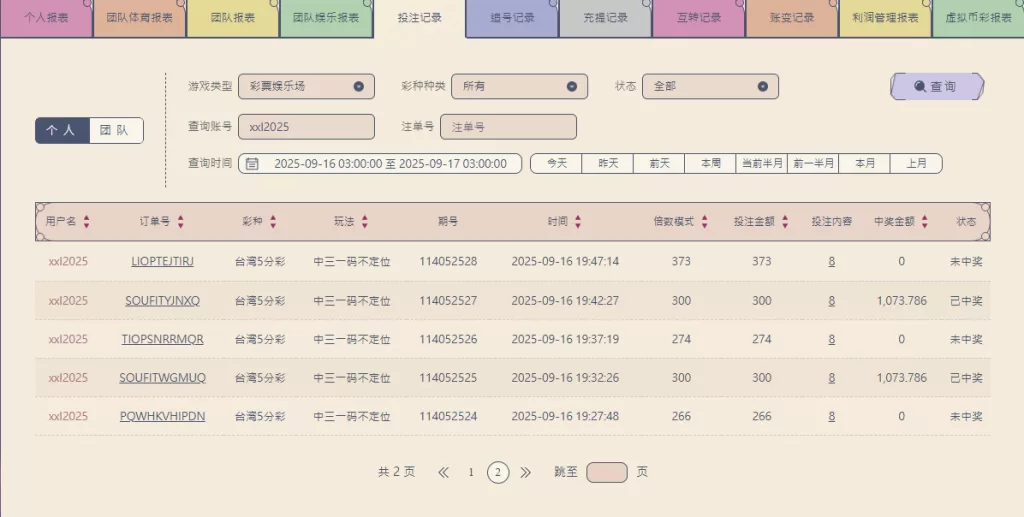Click the 跳至 page number input box
The image size is (1024, 517).
pyautogui.click(x=606, y=473)
